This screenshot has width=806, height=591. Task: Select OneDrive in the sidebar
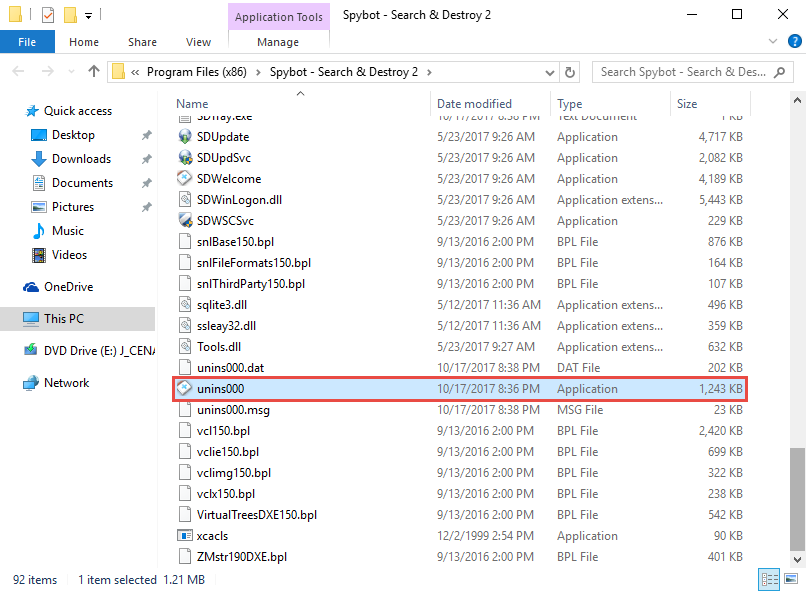[x=68, y=287]
